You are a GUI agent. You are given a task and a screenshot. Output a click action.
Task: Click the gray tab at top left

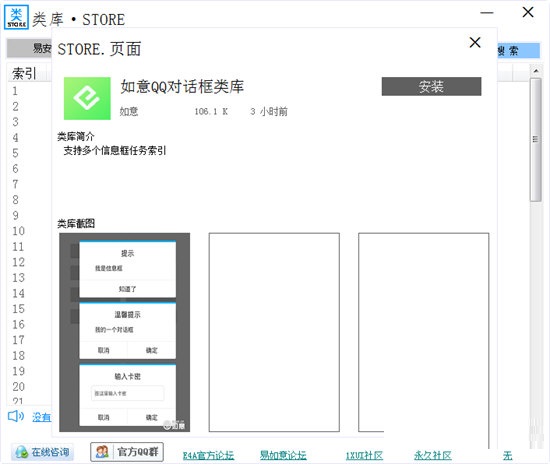point(29,48)
